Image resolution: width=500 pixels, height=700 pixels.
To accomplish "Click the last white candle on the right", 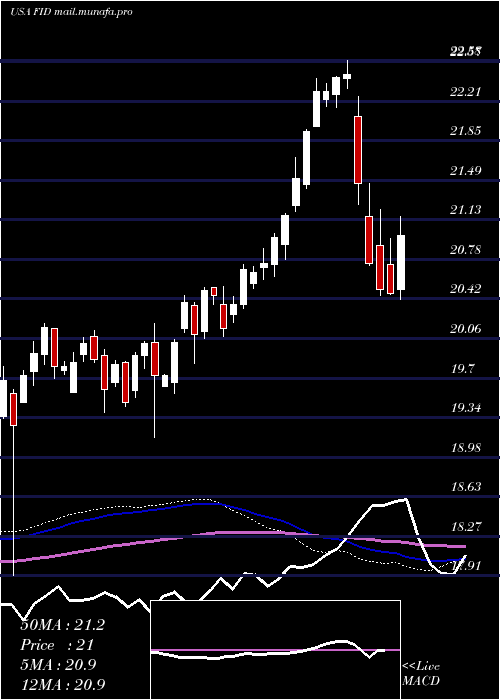I will pos(401,262).
